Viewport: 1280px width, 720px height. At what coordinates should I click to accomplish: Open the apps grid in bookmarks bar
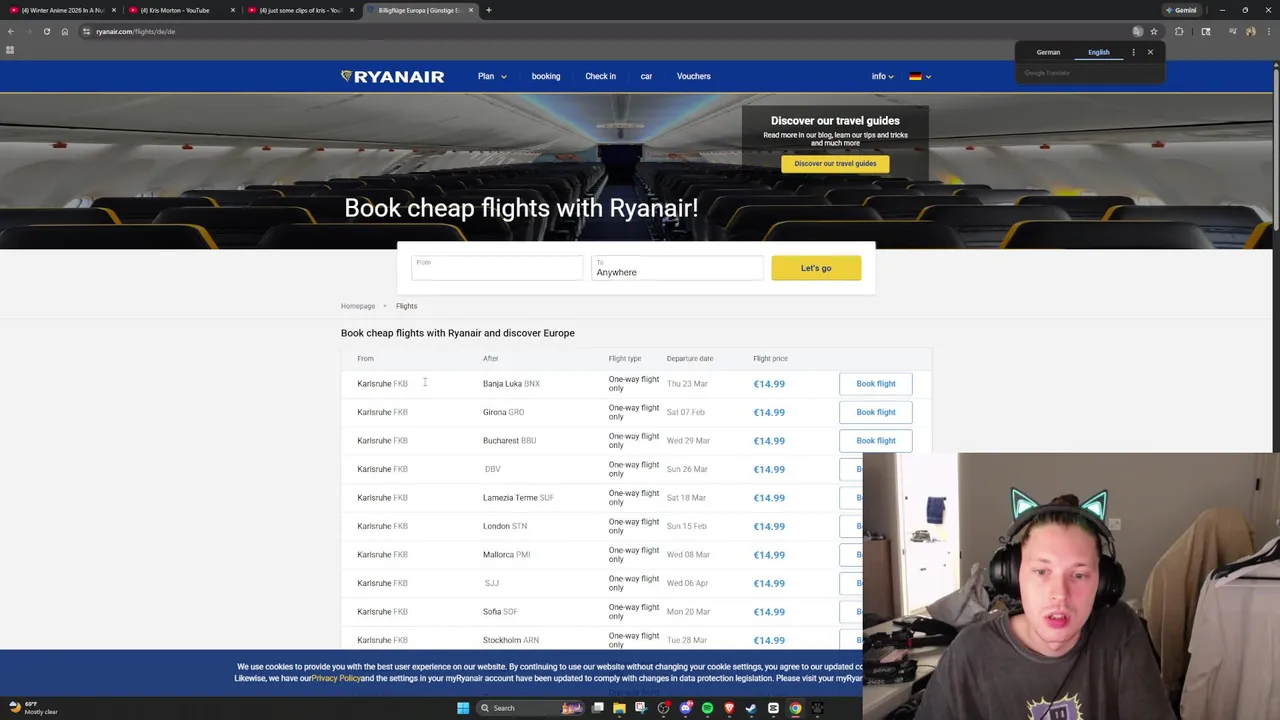[10, 50]
